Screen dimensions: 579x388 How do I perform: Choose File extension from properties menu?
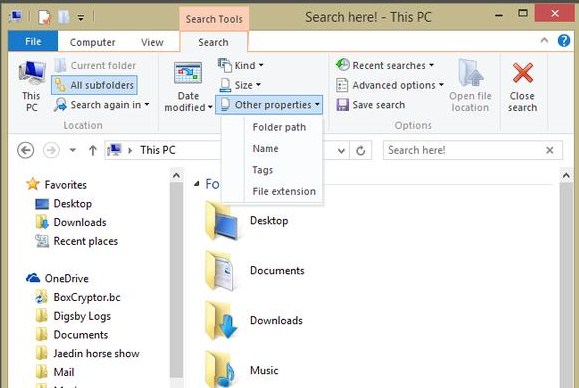(x=284, y=191)
